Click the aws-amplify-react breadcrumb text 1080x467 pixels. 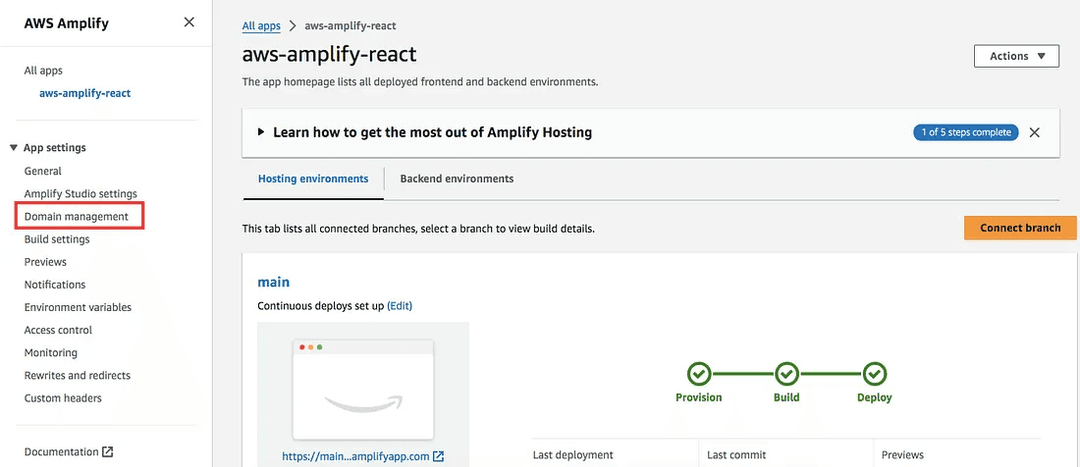[350, 26]
